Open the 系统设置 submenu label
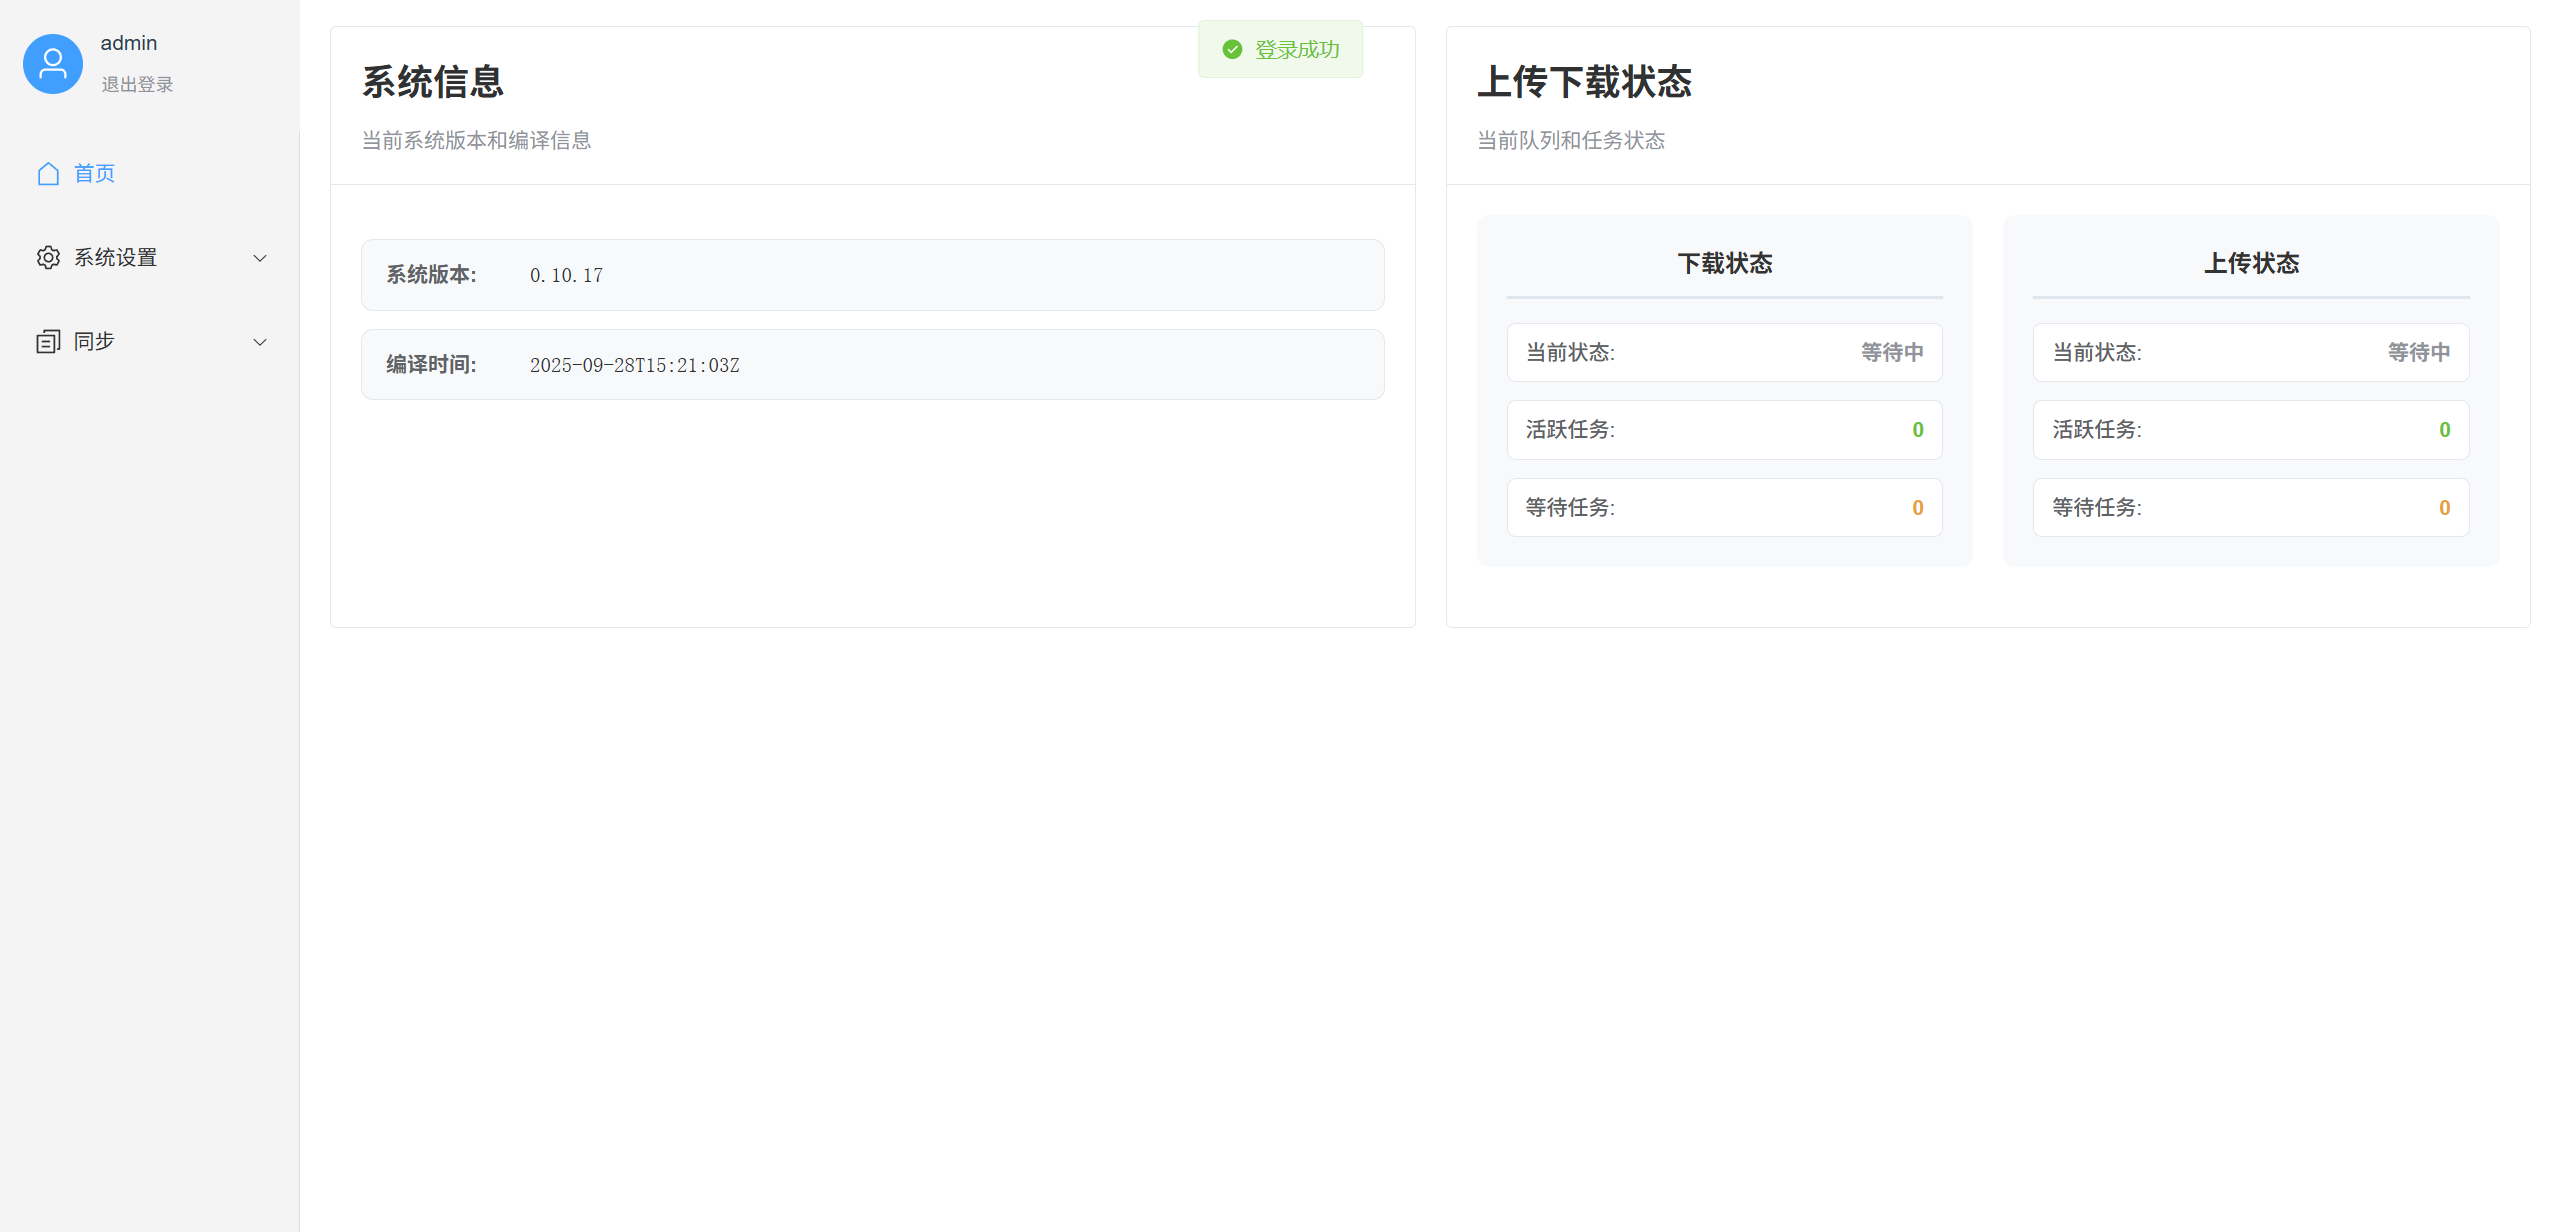This screenshot has width=2559, height=1232. pos(116,258)
